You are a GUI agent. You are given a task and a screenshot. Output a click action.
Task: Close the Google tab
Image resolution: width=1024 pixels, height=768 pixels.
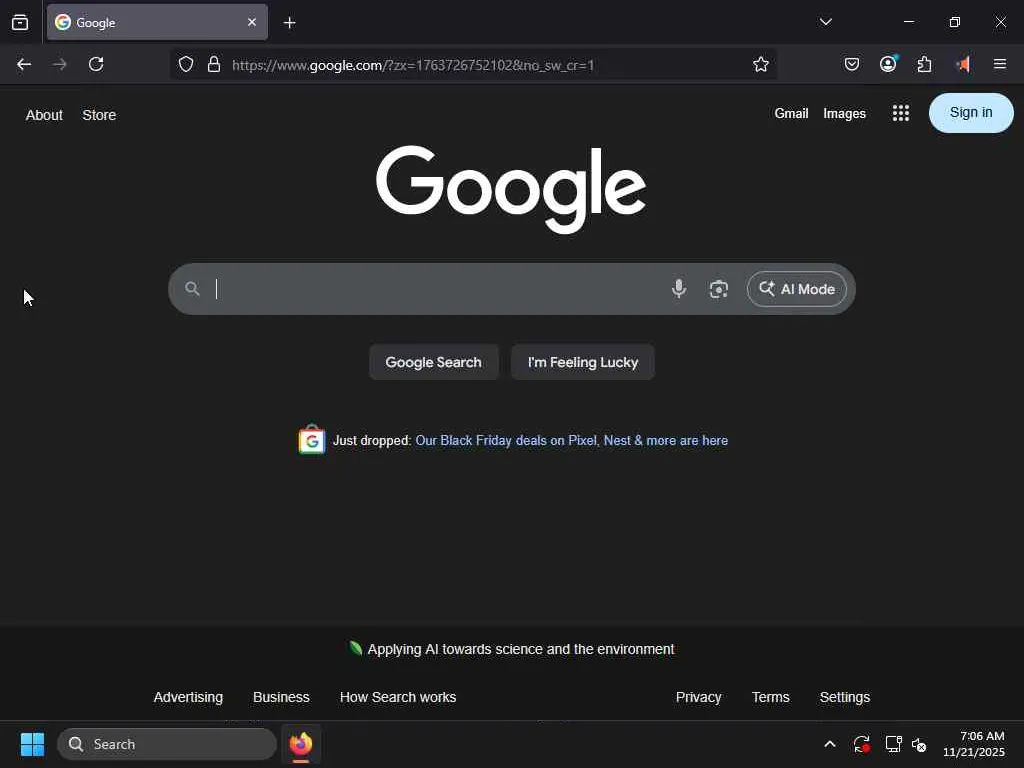coord(252,22)
